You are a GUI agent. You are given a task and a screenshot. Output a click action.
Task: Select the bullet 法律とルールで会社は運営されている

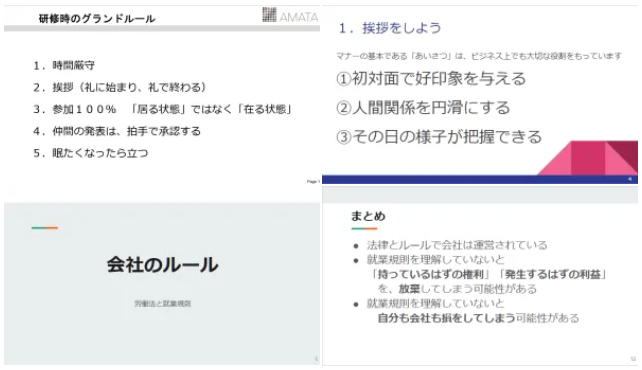point(457,245)
